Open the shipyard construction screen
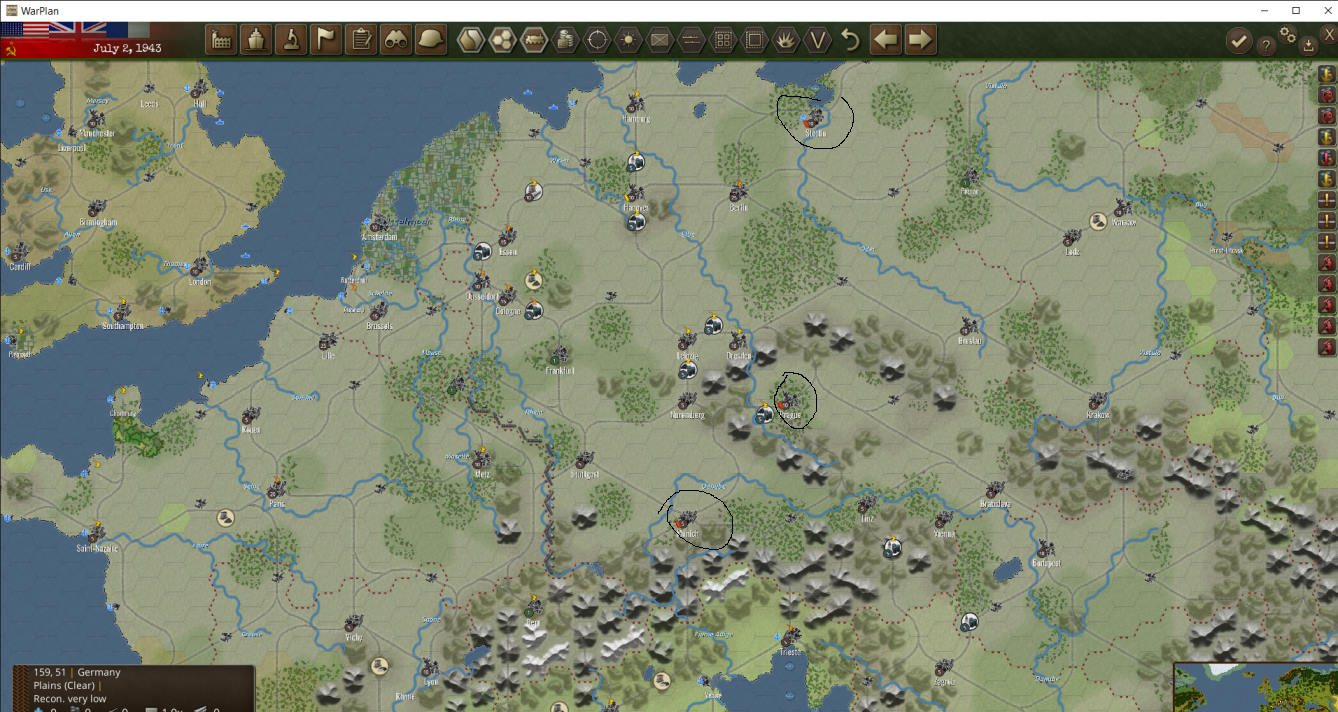 255,40
